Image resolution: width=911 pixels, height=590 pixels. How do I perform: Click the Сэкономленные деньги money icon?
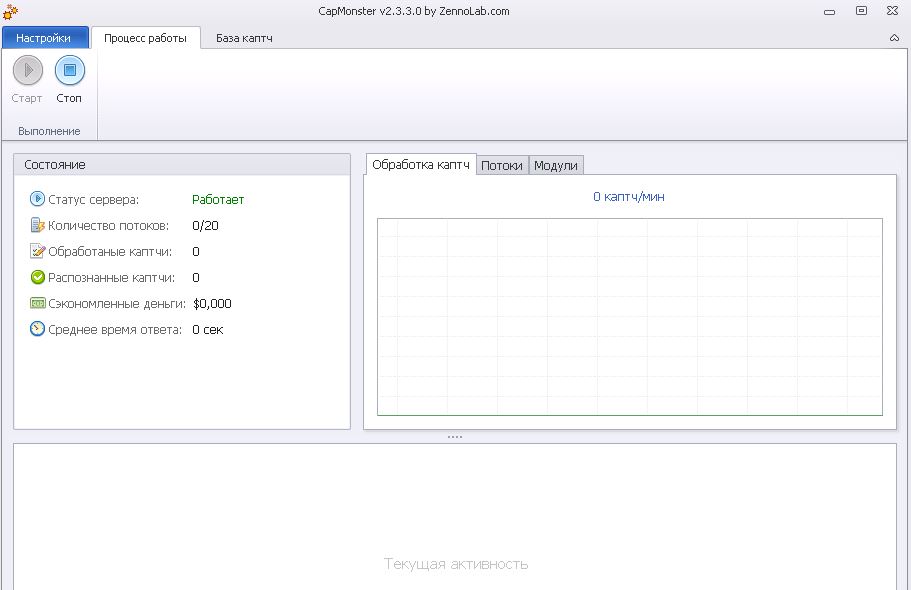[x=37, y=303]
